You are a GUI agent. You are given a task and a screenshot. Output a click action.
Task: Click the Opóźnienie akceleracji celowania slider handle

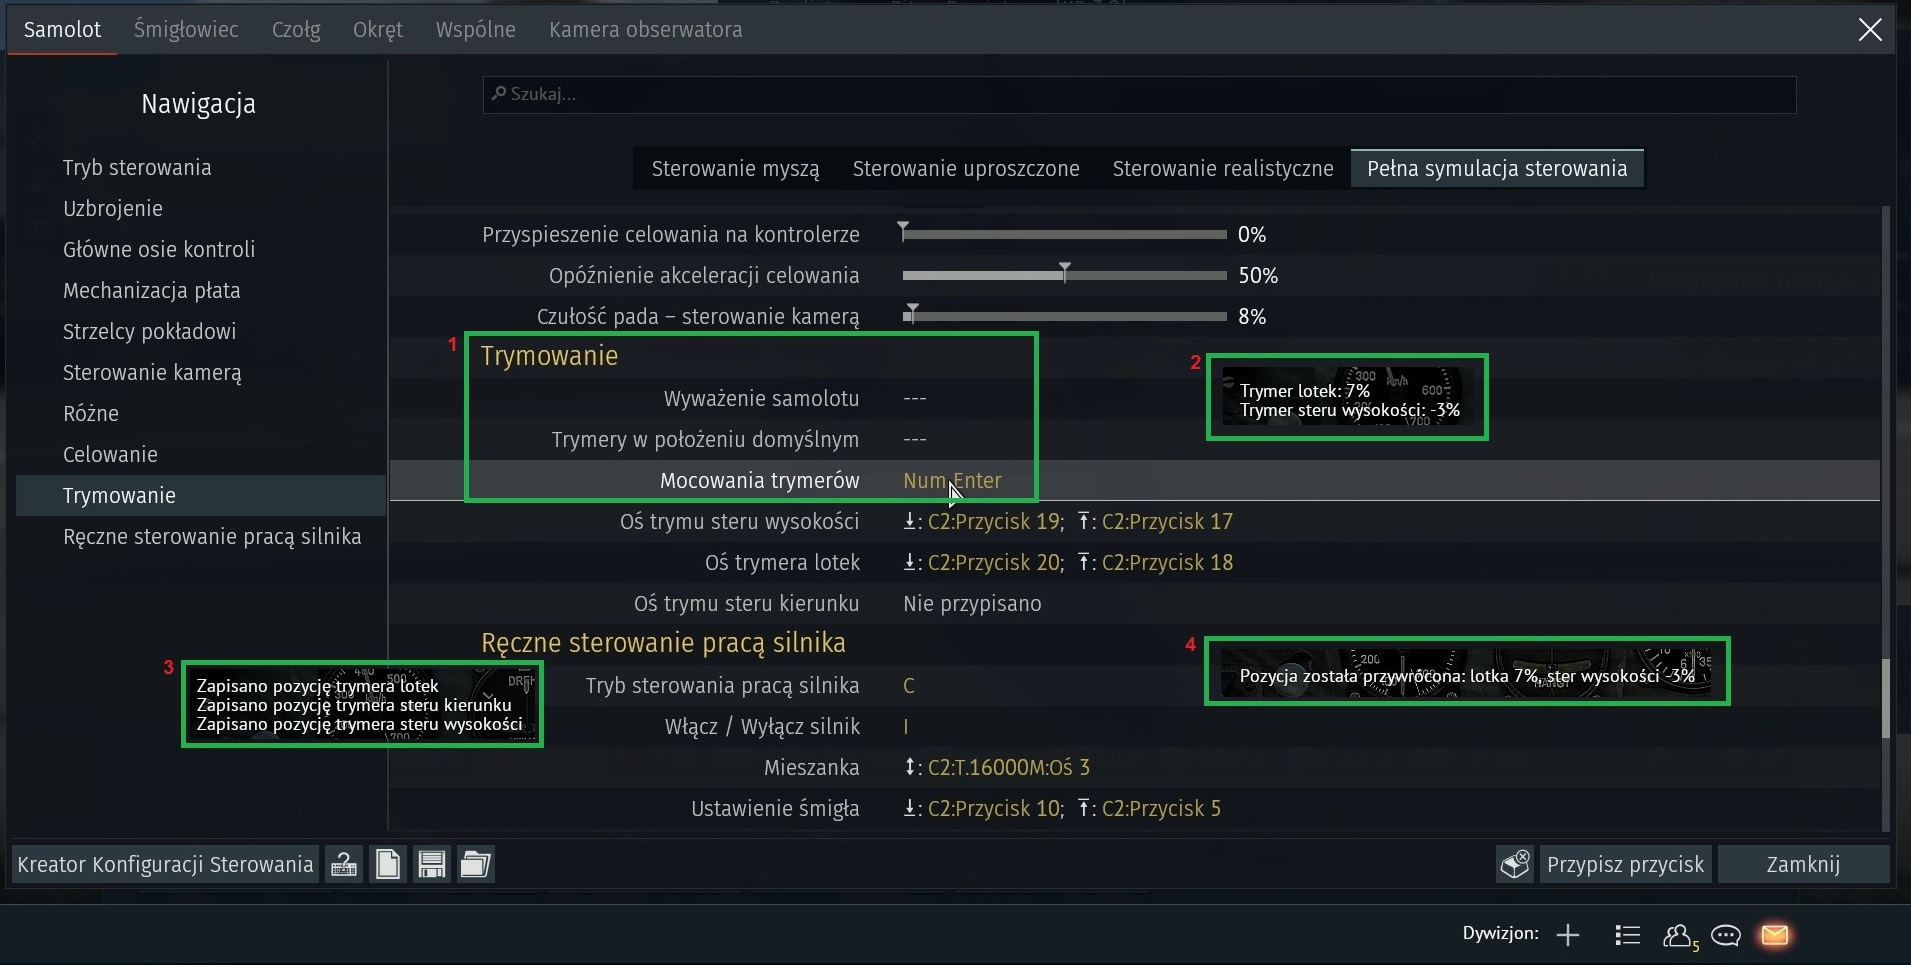tap(1065, 273)
